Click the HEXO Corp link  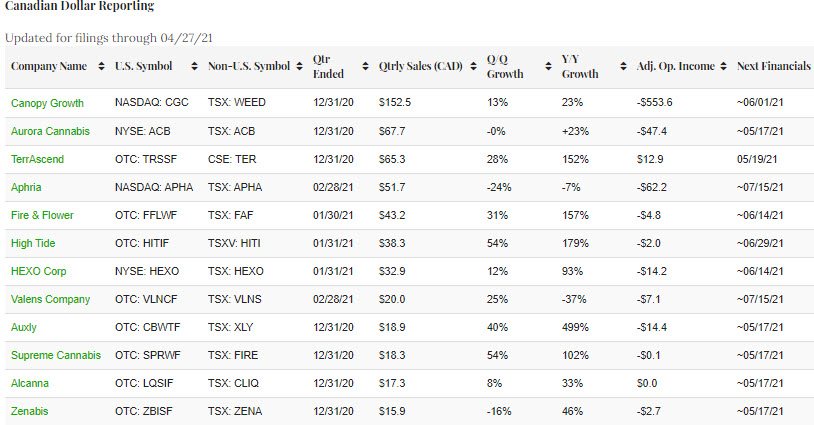tap(39, 271)
